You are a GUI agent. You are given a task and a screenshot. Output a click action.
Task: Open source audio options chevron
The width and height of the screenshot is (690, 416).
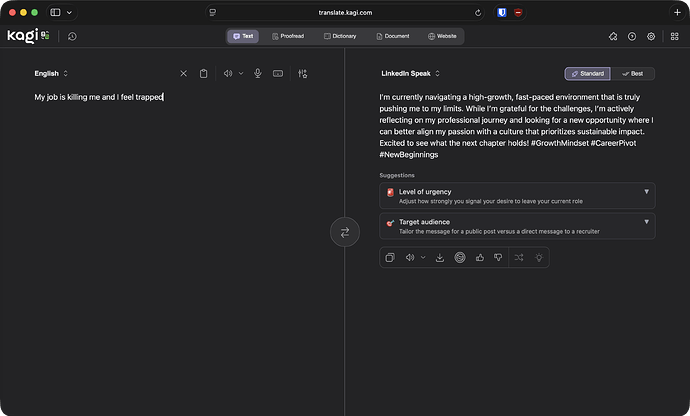click(x=241, y=74)
